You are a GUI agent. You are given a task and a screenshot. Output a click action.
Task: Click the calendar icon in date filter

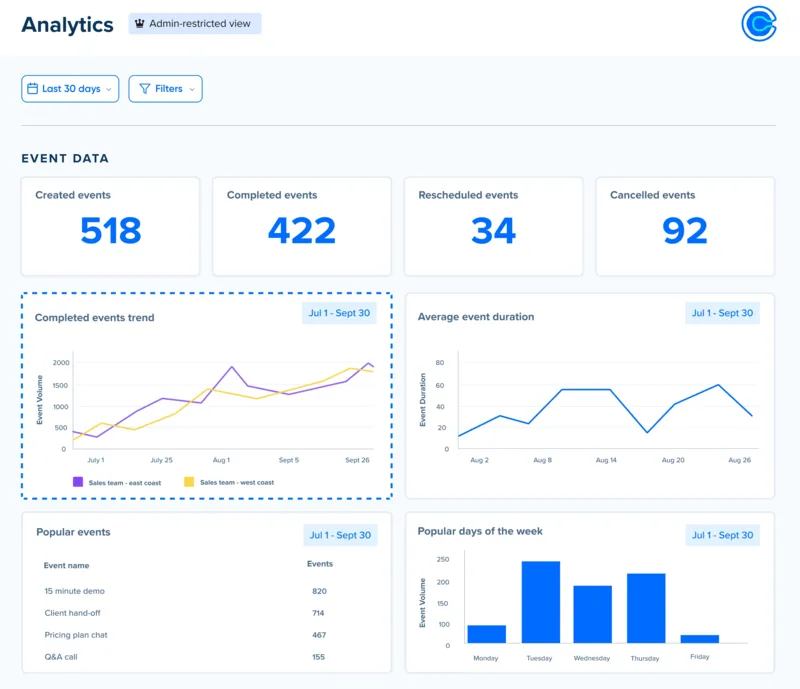[x=33, y=89]
